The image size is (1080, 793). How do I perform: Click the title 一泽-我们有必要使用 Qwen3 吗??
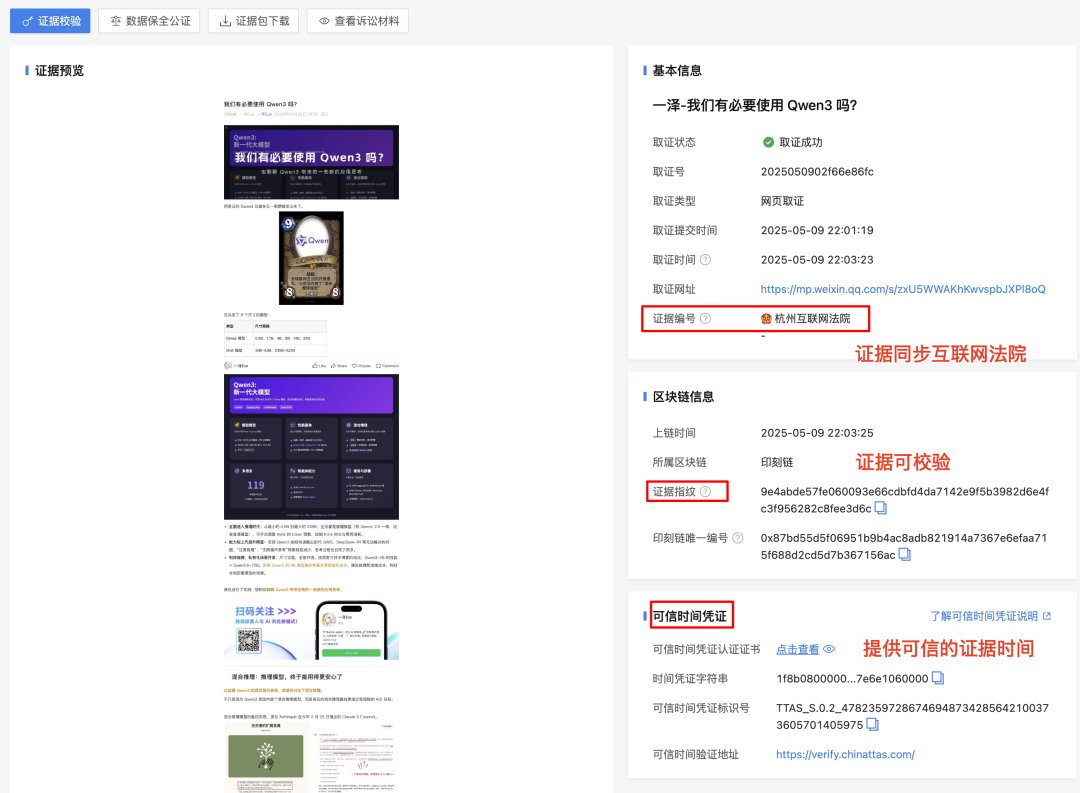755,105
